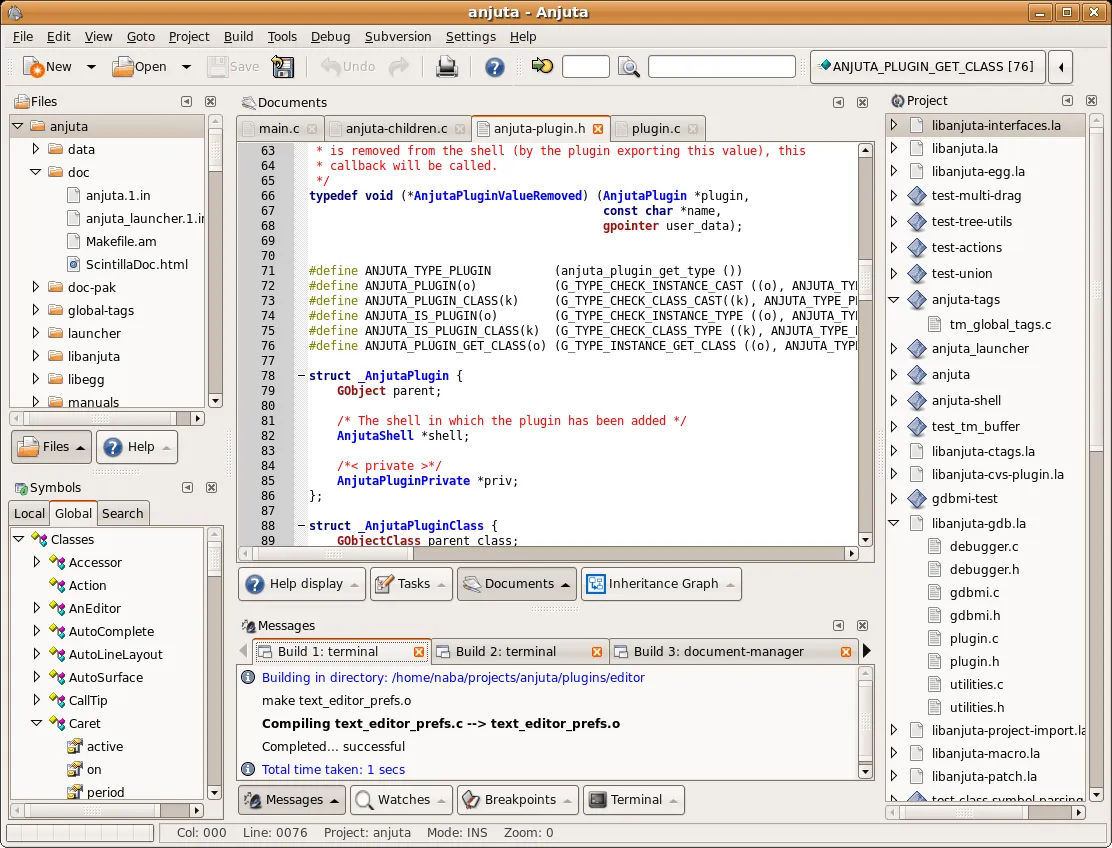Open a file with the Open toolbar icon
1112x848 pixels.
click(x=124, y=66)
